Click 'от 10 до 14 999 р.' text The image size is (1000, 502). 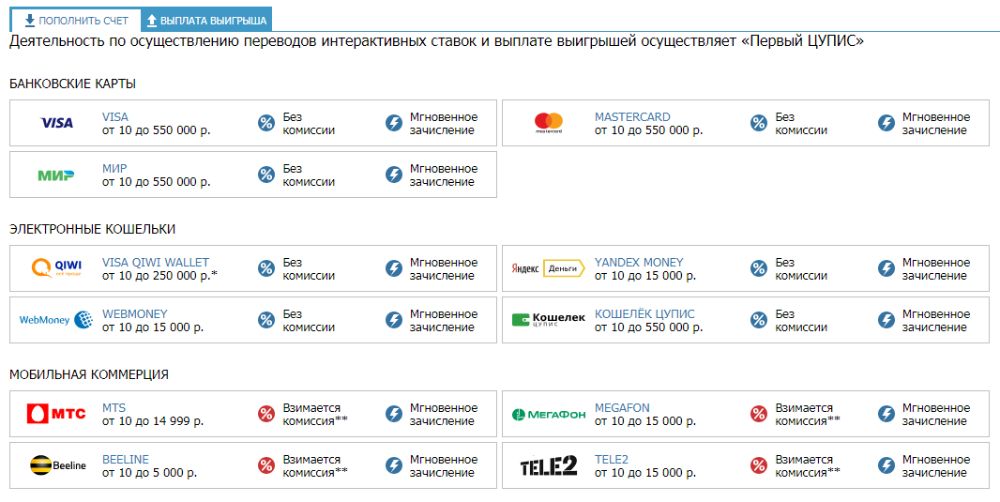tap(153, 422)
